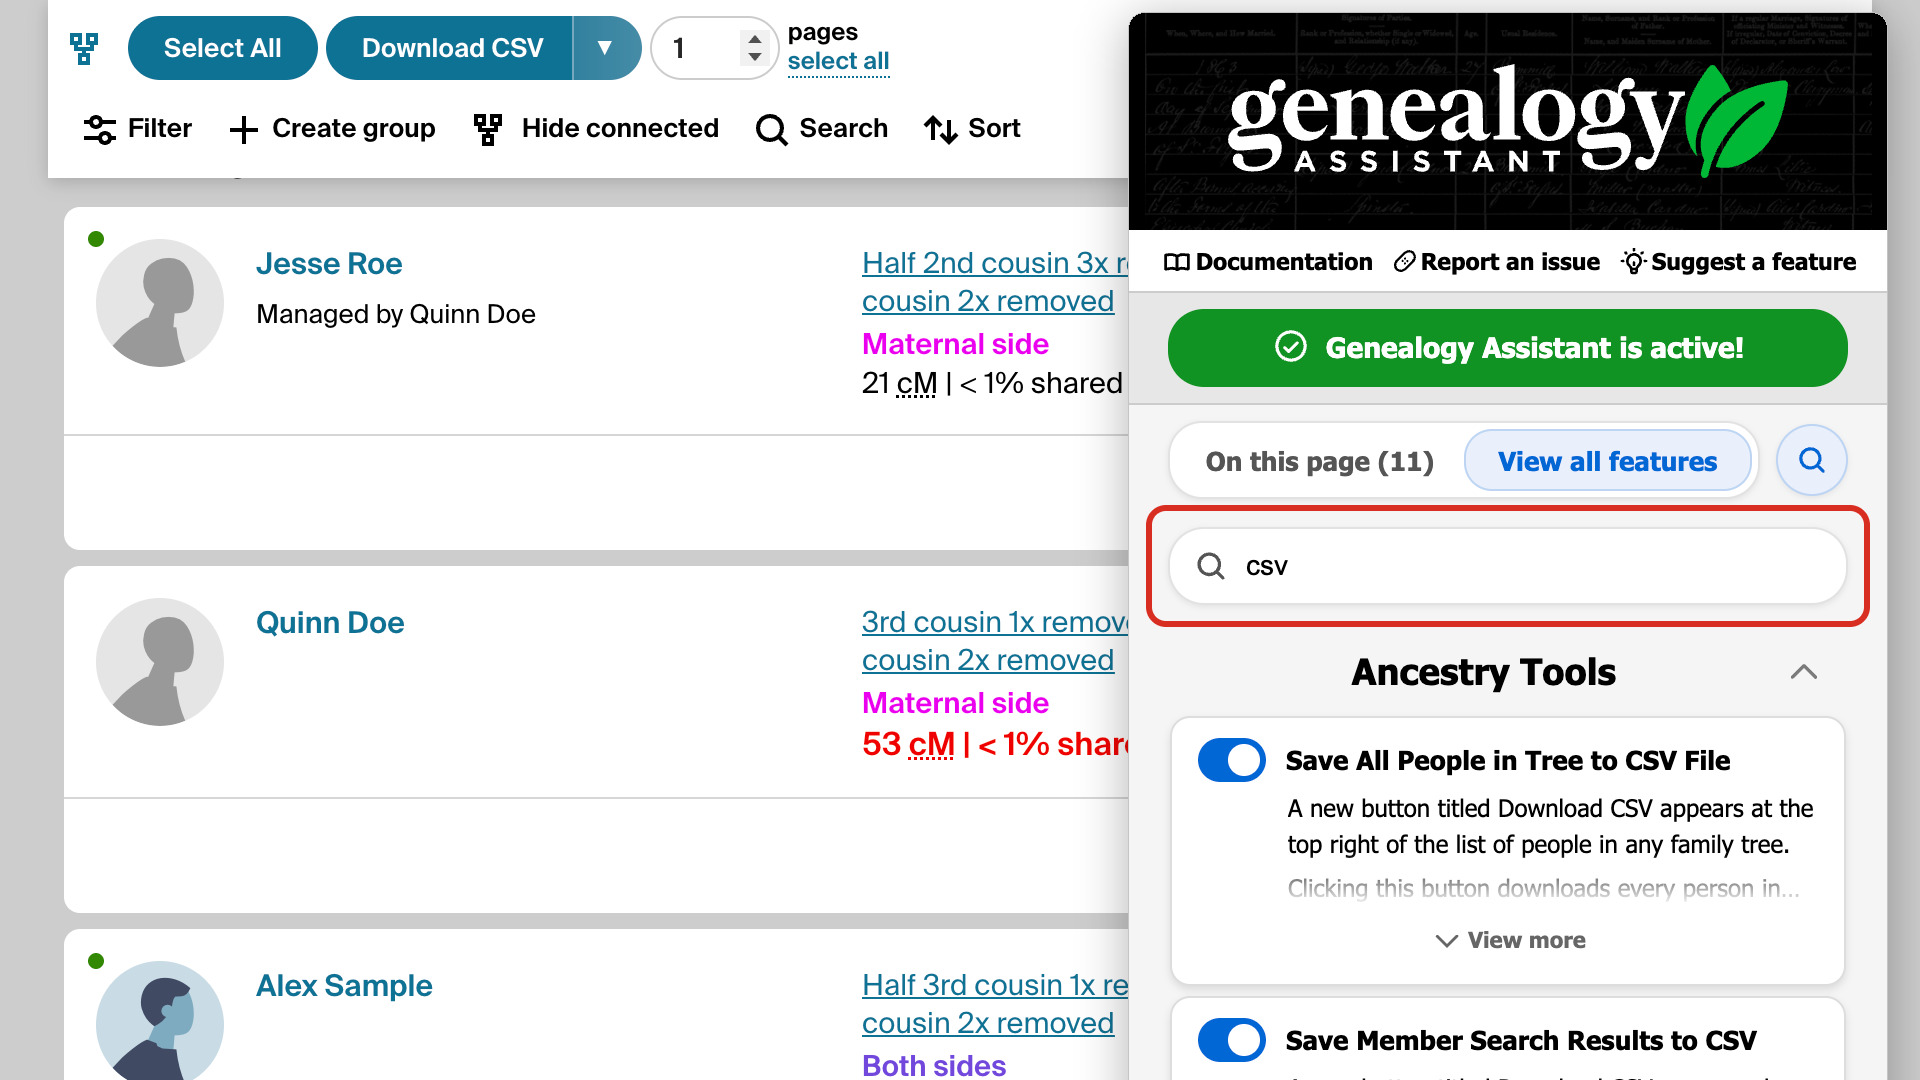Collapse the Ancestry Tools section chevron
1920x1080 pixels.
[x=1803, y=672]
